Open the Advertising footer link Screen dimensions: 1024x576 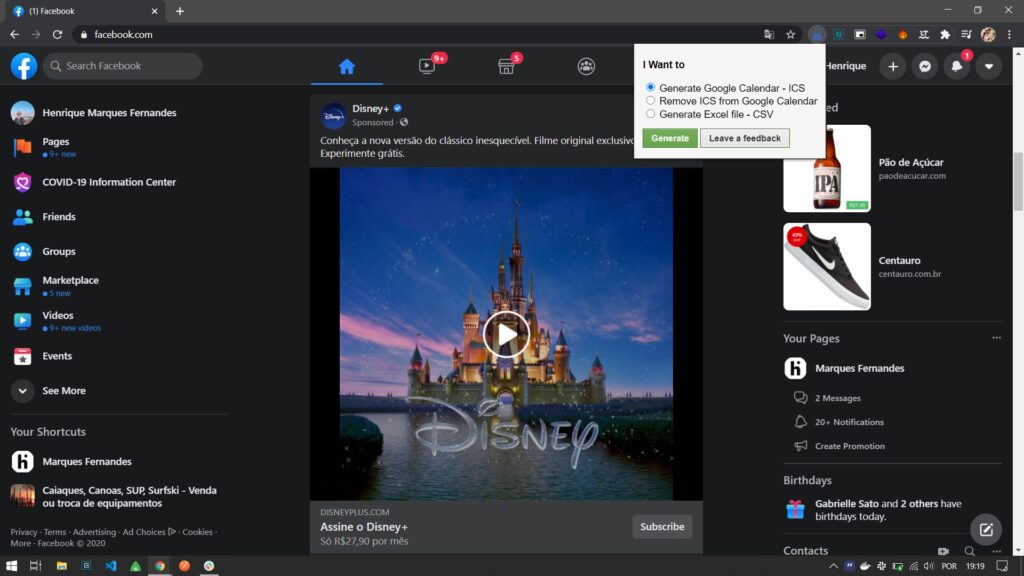point(94,532)
